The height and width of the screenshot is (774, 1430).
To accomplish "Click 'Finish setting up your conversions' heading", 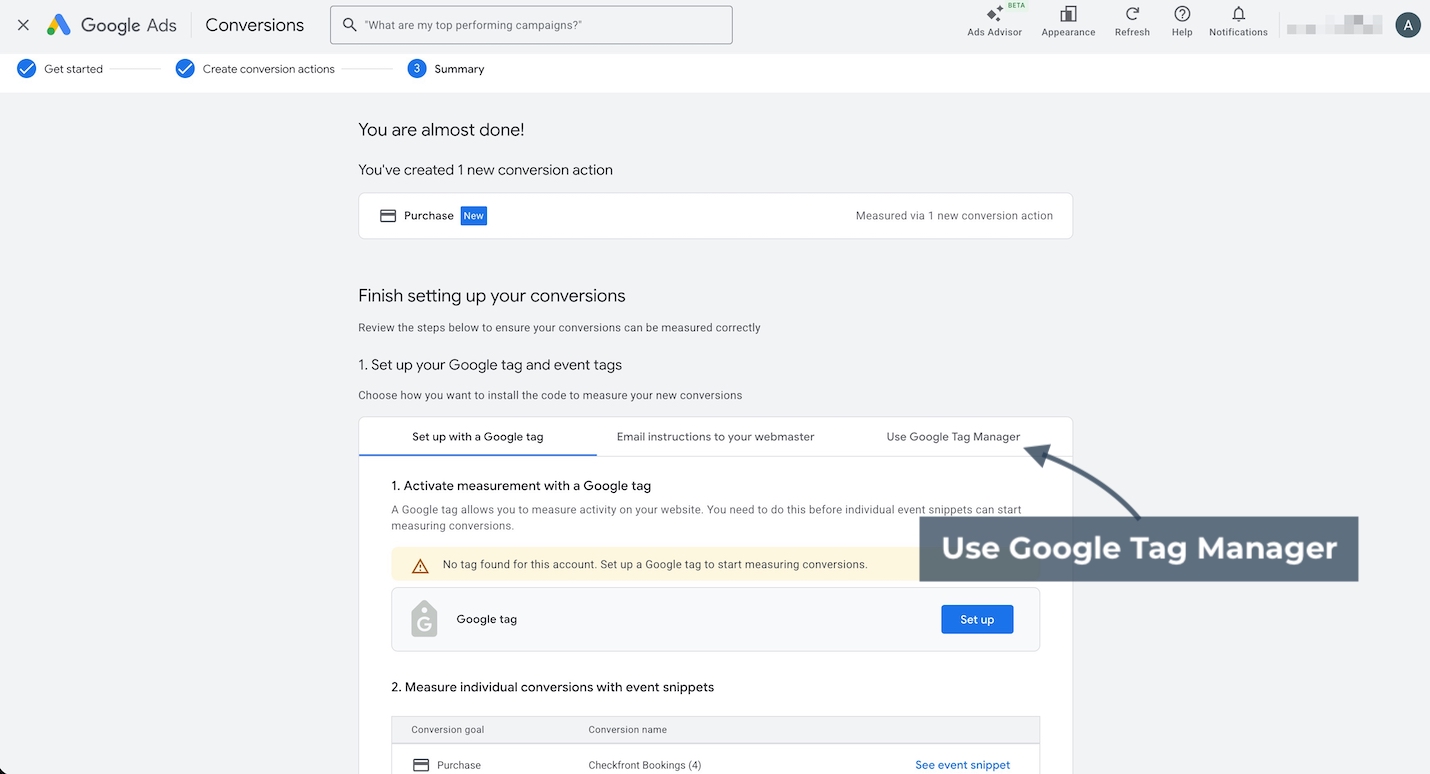I will [492, 296].
